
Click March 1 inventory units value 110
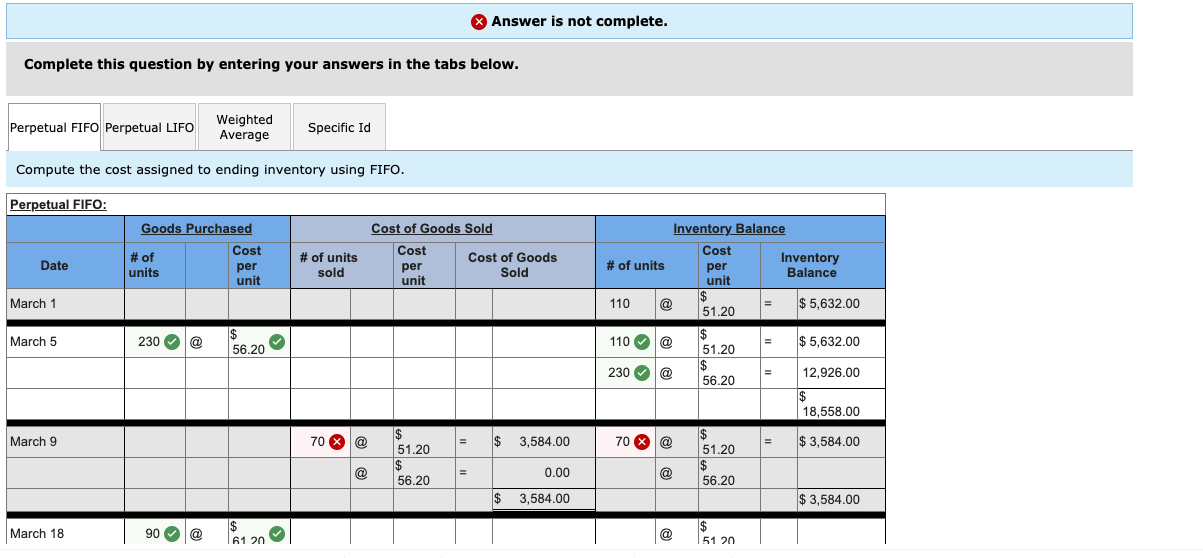coord(619,304)
